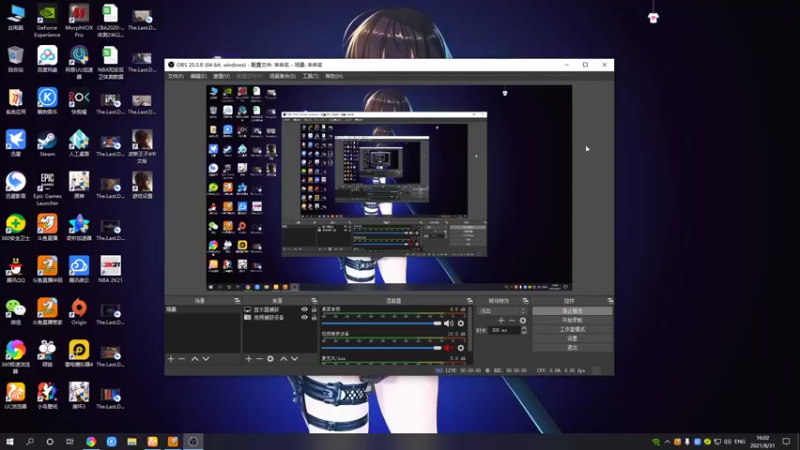The height and width of the screenshot is (450, 800).
Task: Enable 工作室模式 studio mode button
Action: click(572, 329)
